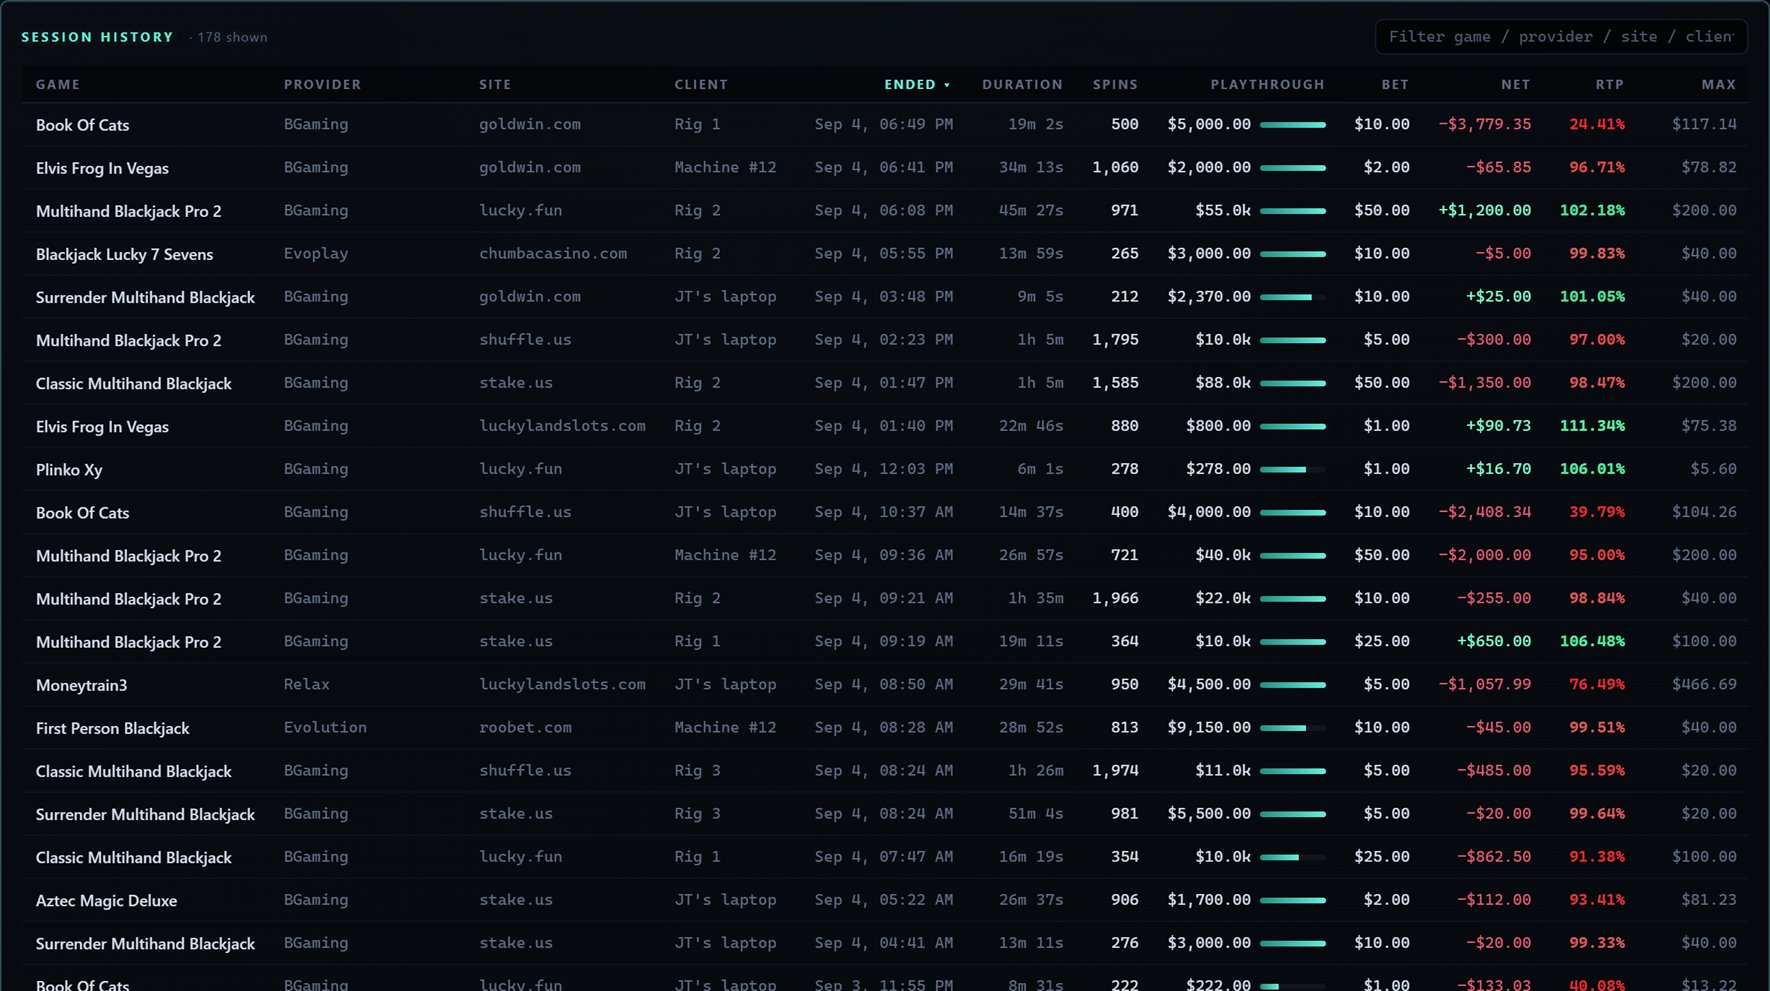Click max win value $466.69
This screenshot has width=1770, height=991.
[x=1704, y=685]
